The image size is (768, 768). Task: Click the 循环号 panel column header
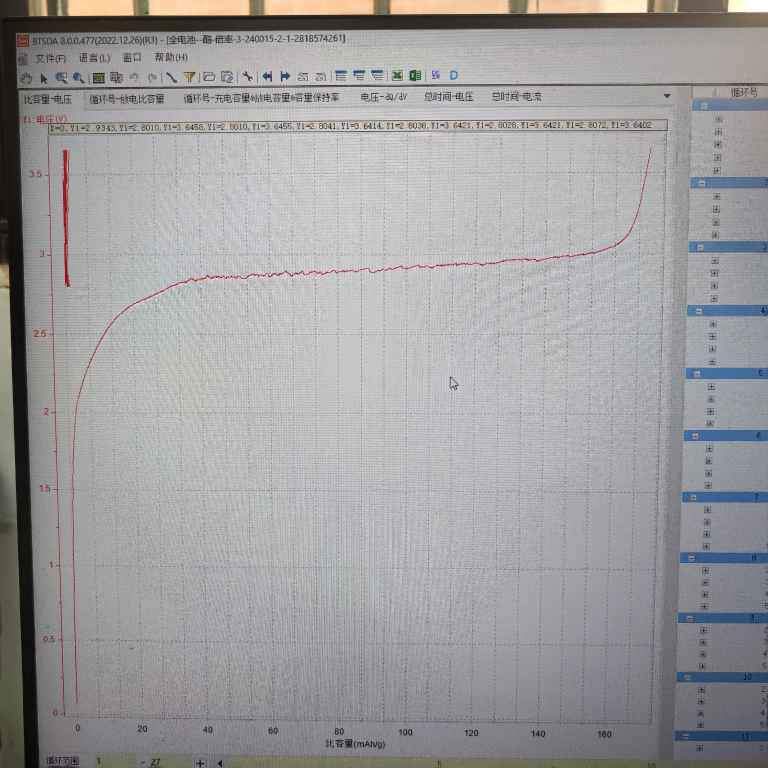point(744,92)
